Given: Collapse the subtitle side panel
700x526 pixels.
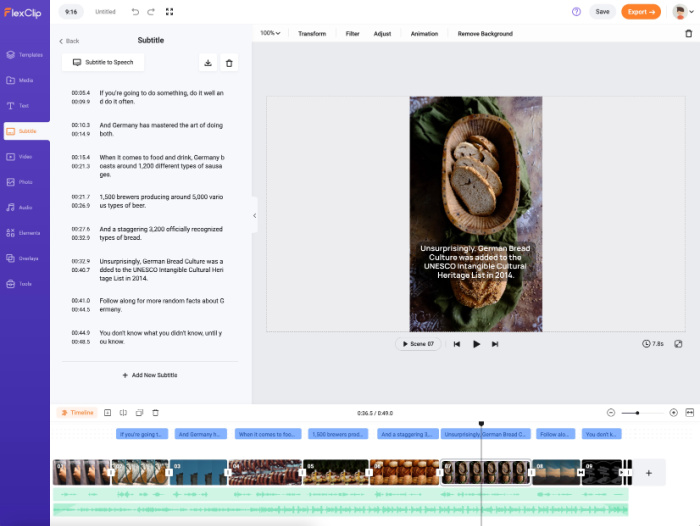Looking at the screenshot, I should [254, 215].
